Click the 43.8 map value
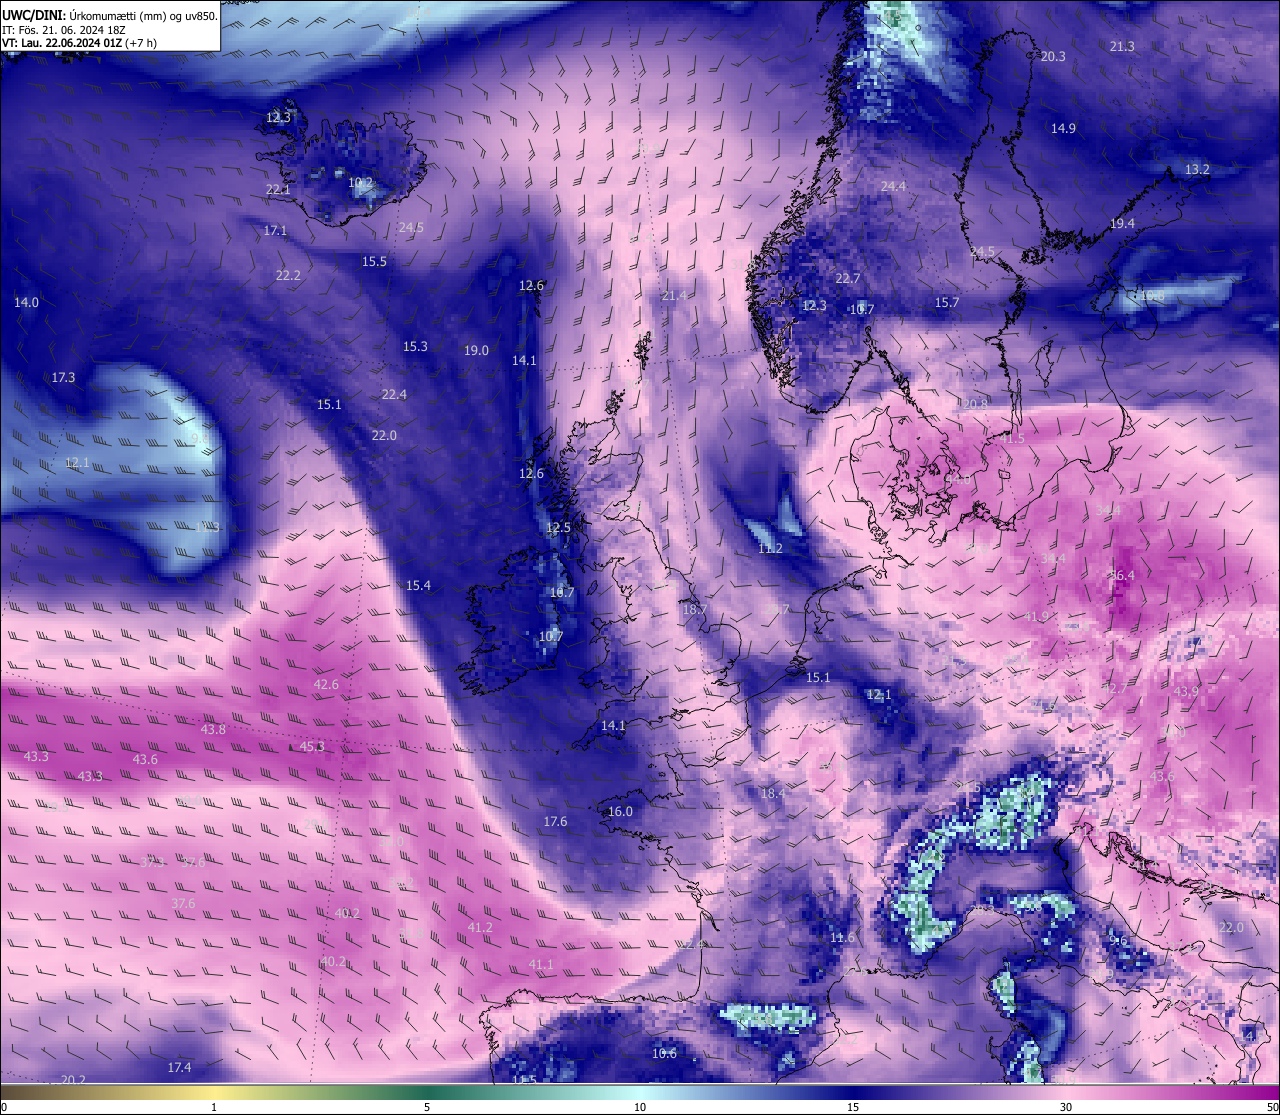 point(213,729)
